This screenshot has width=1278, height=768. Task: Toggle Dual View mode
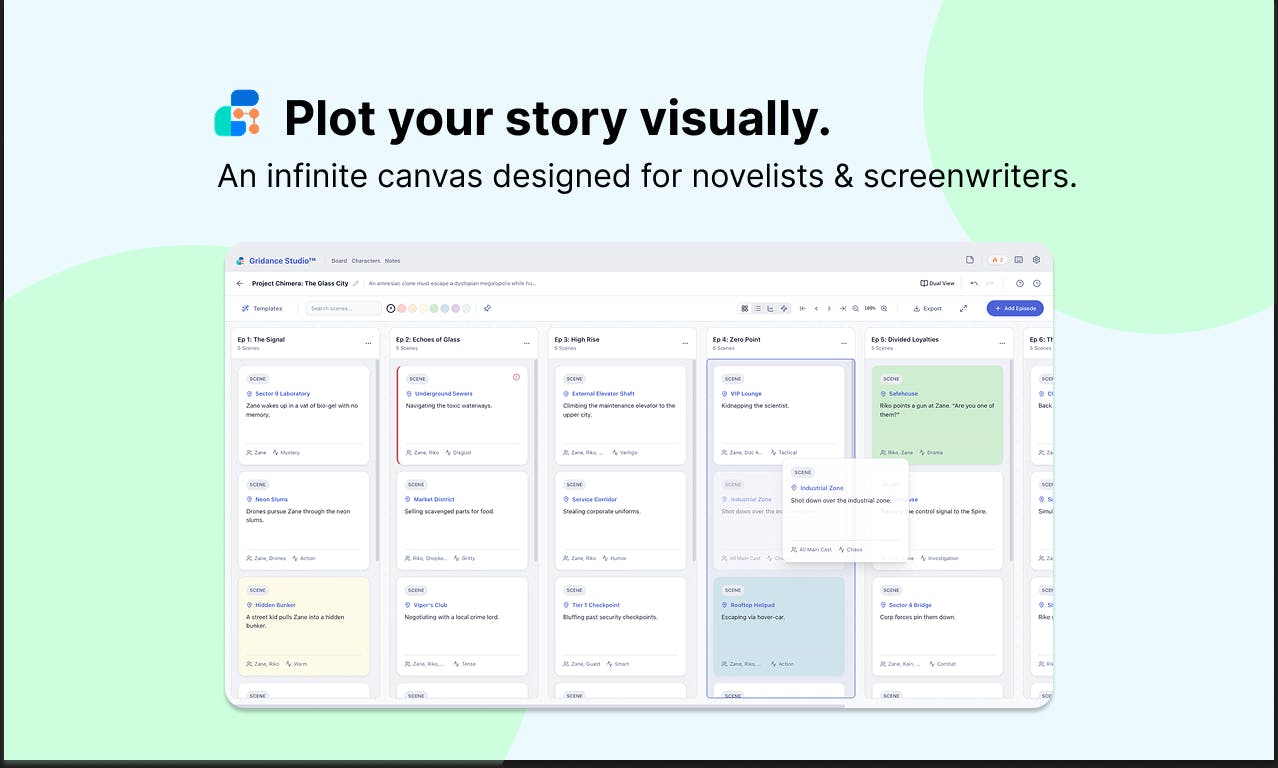coord(937,283)
